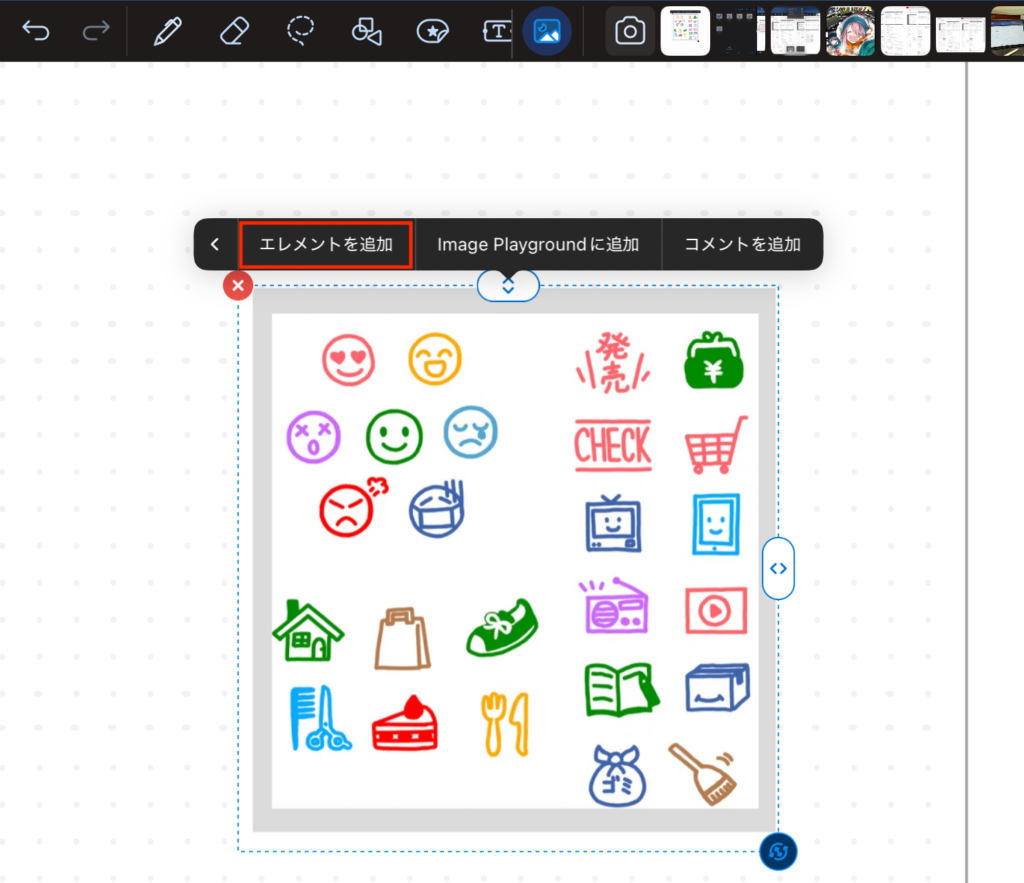Click the undo arrow in the toolbar
The height and width of the screenshot is (883, 1024).
[36, 32]
